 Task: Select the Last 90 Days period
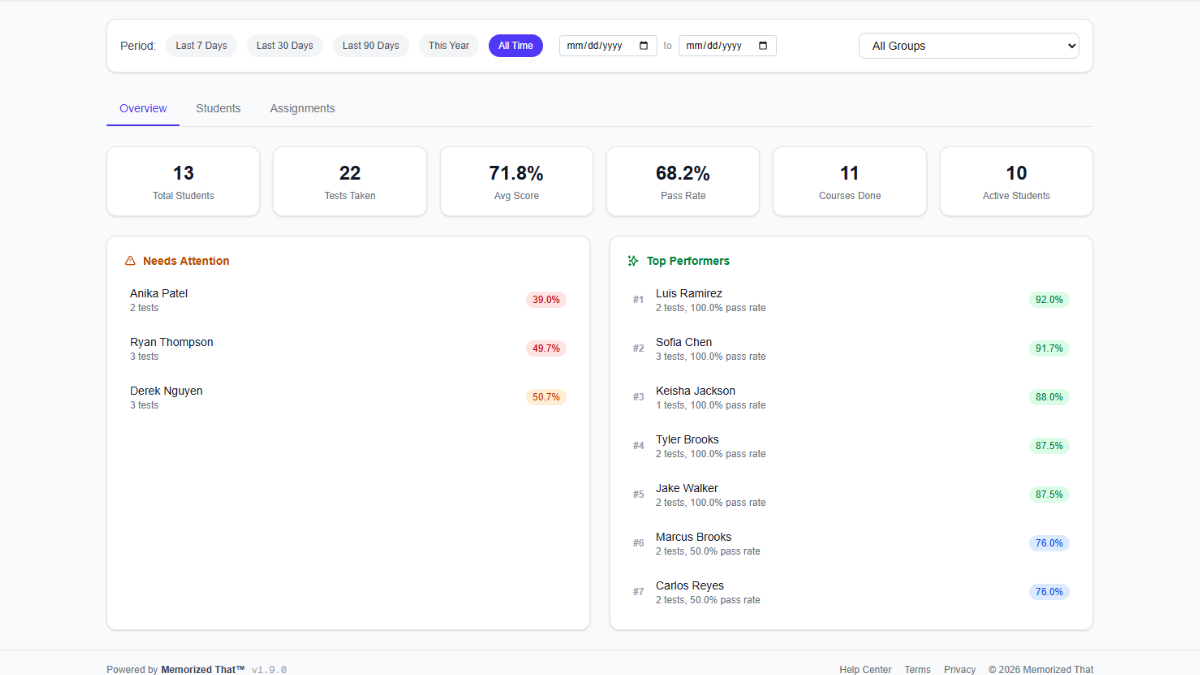(371, 46)
